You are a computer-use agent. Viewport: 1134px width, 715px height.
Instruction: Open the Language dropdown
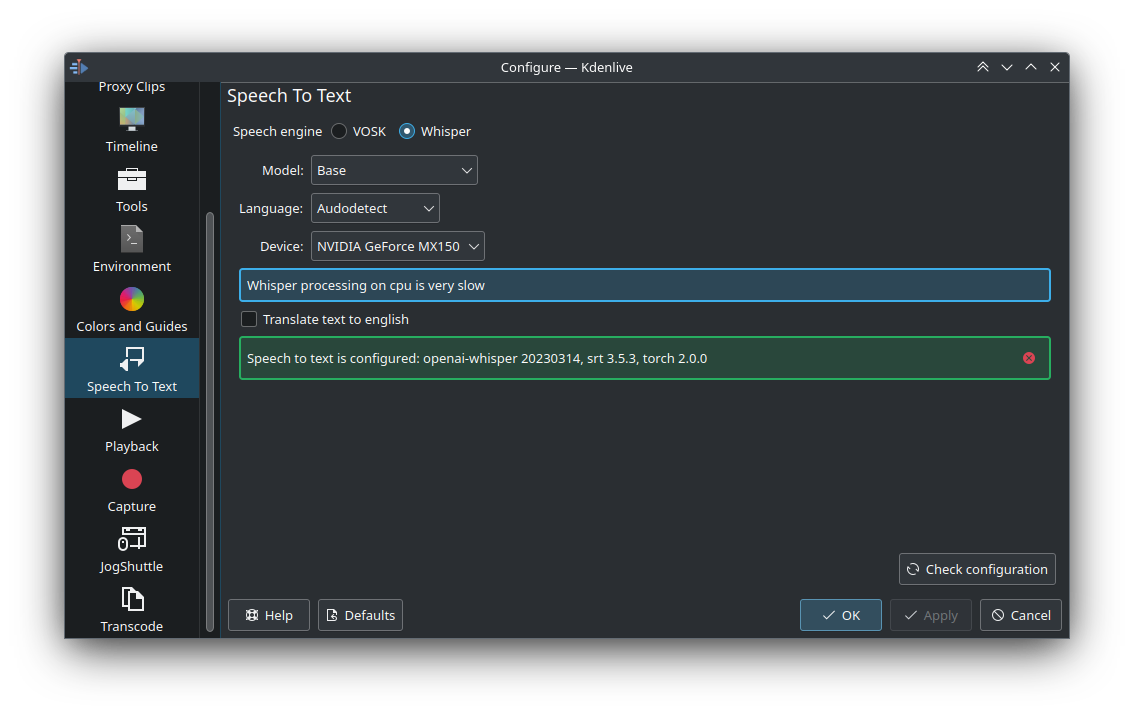tap(375, 208)
